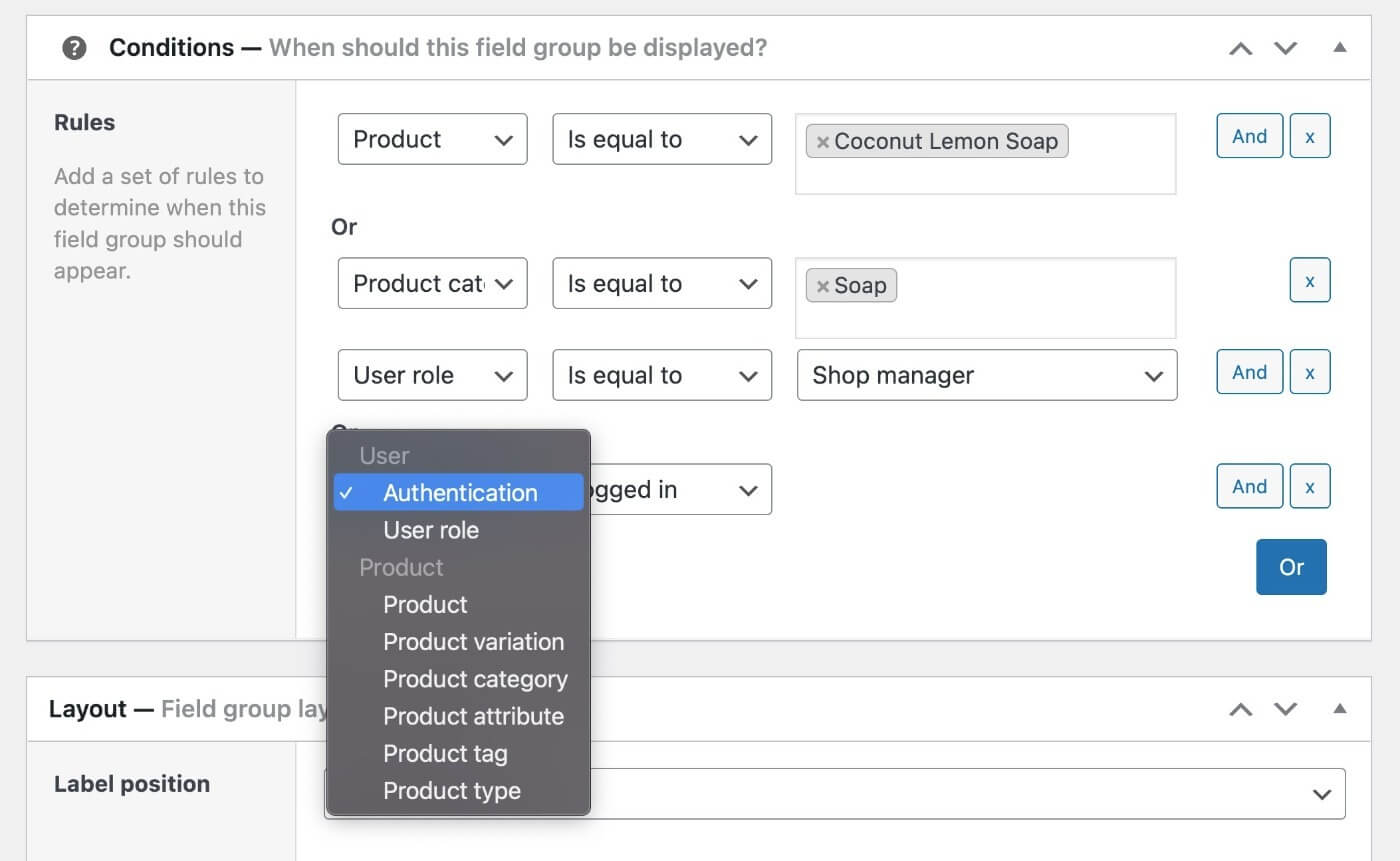Screen dimensions: 1400x861
Task: Click And button in Authentication rule row
Action: [x=1250, y=486]
